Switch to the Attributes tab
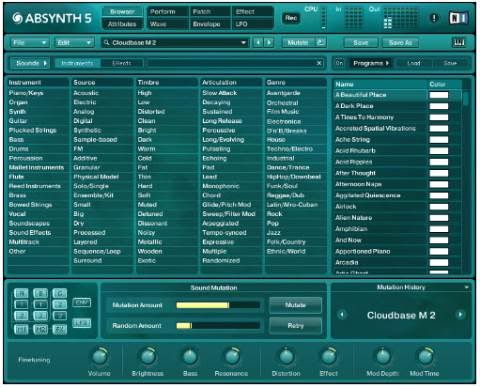This screenshot has width=480, height=387. 122,24
